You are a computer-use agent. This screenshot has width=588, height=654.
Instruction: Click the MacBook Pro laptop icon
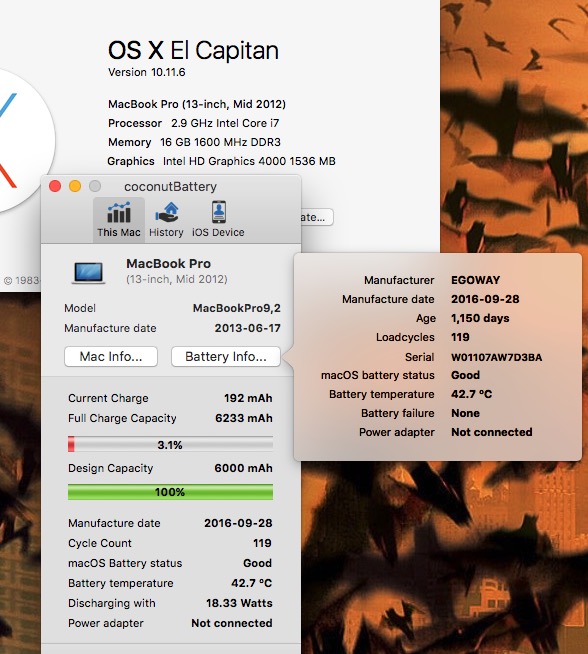[x=88, y=272]
